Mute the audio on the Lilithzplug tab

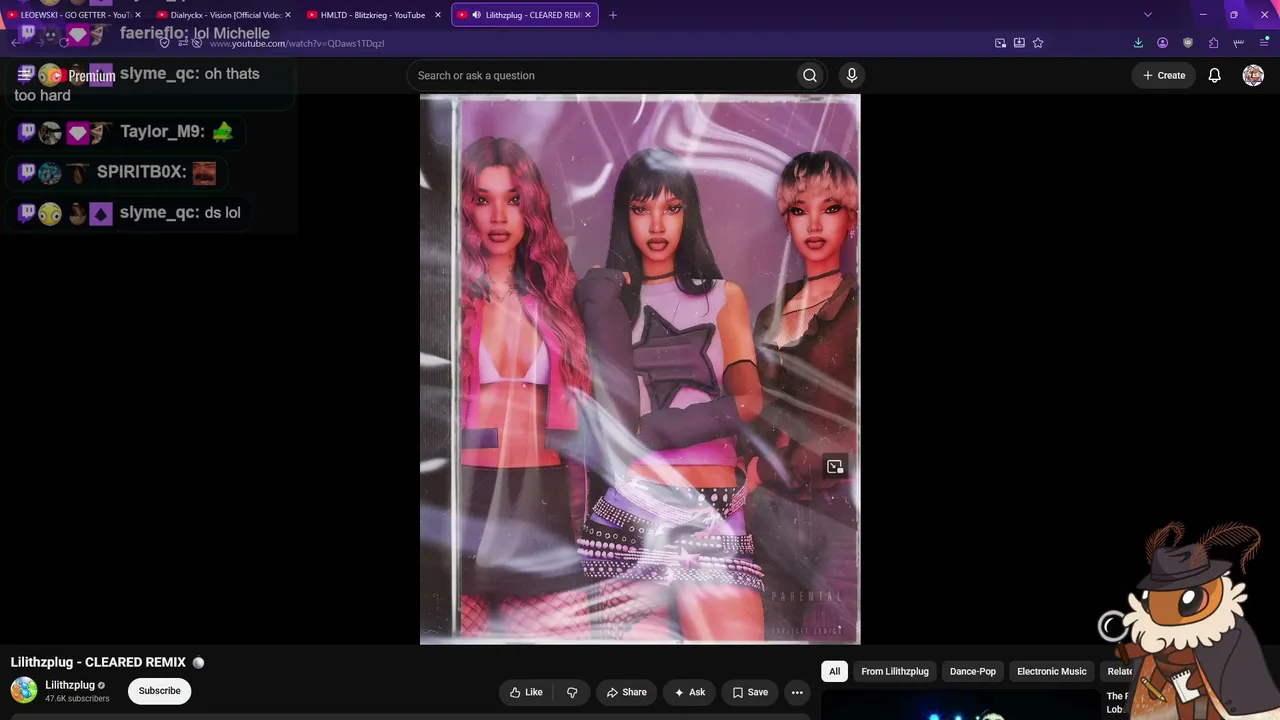point(476,15)
